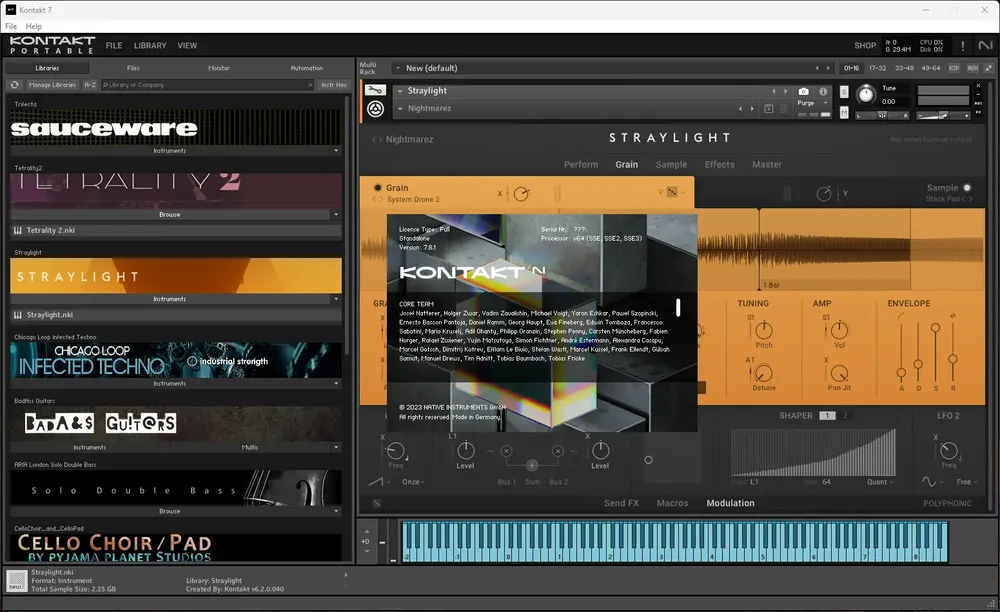The width and height of the screenshot is (1000, 612).
Task: Mute the Straylight instrument
Action: point(844,113)
